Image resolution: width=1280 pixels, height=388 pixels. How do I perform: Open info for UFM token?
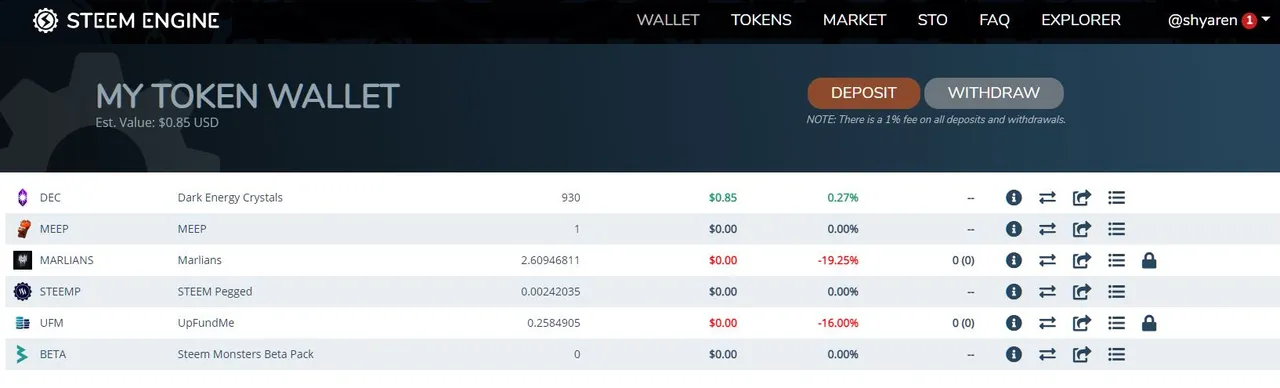[x=1013, y=323]
